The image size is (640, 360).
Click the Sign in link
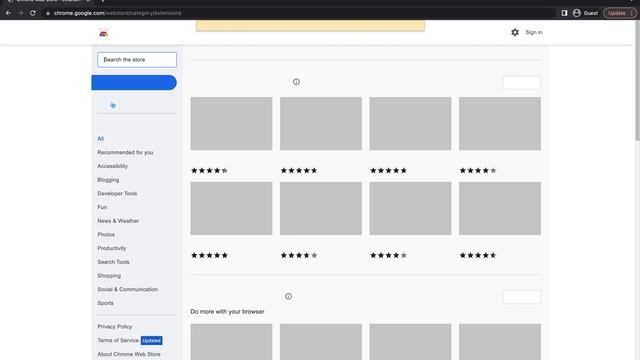coord(533,32)
